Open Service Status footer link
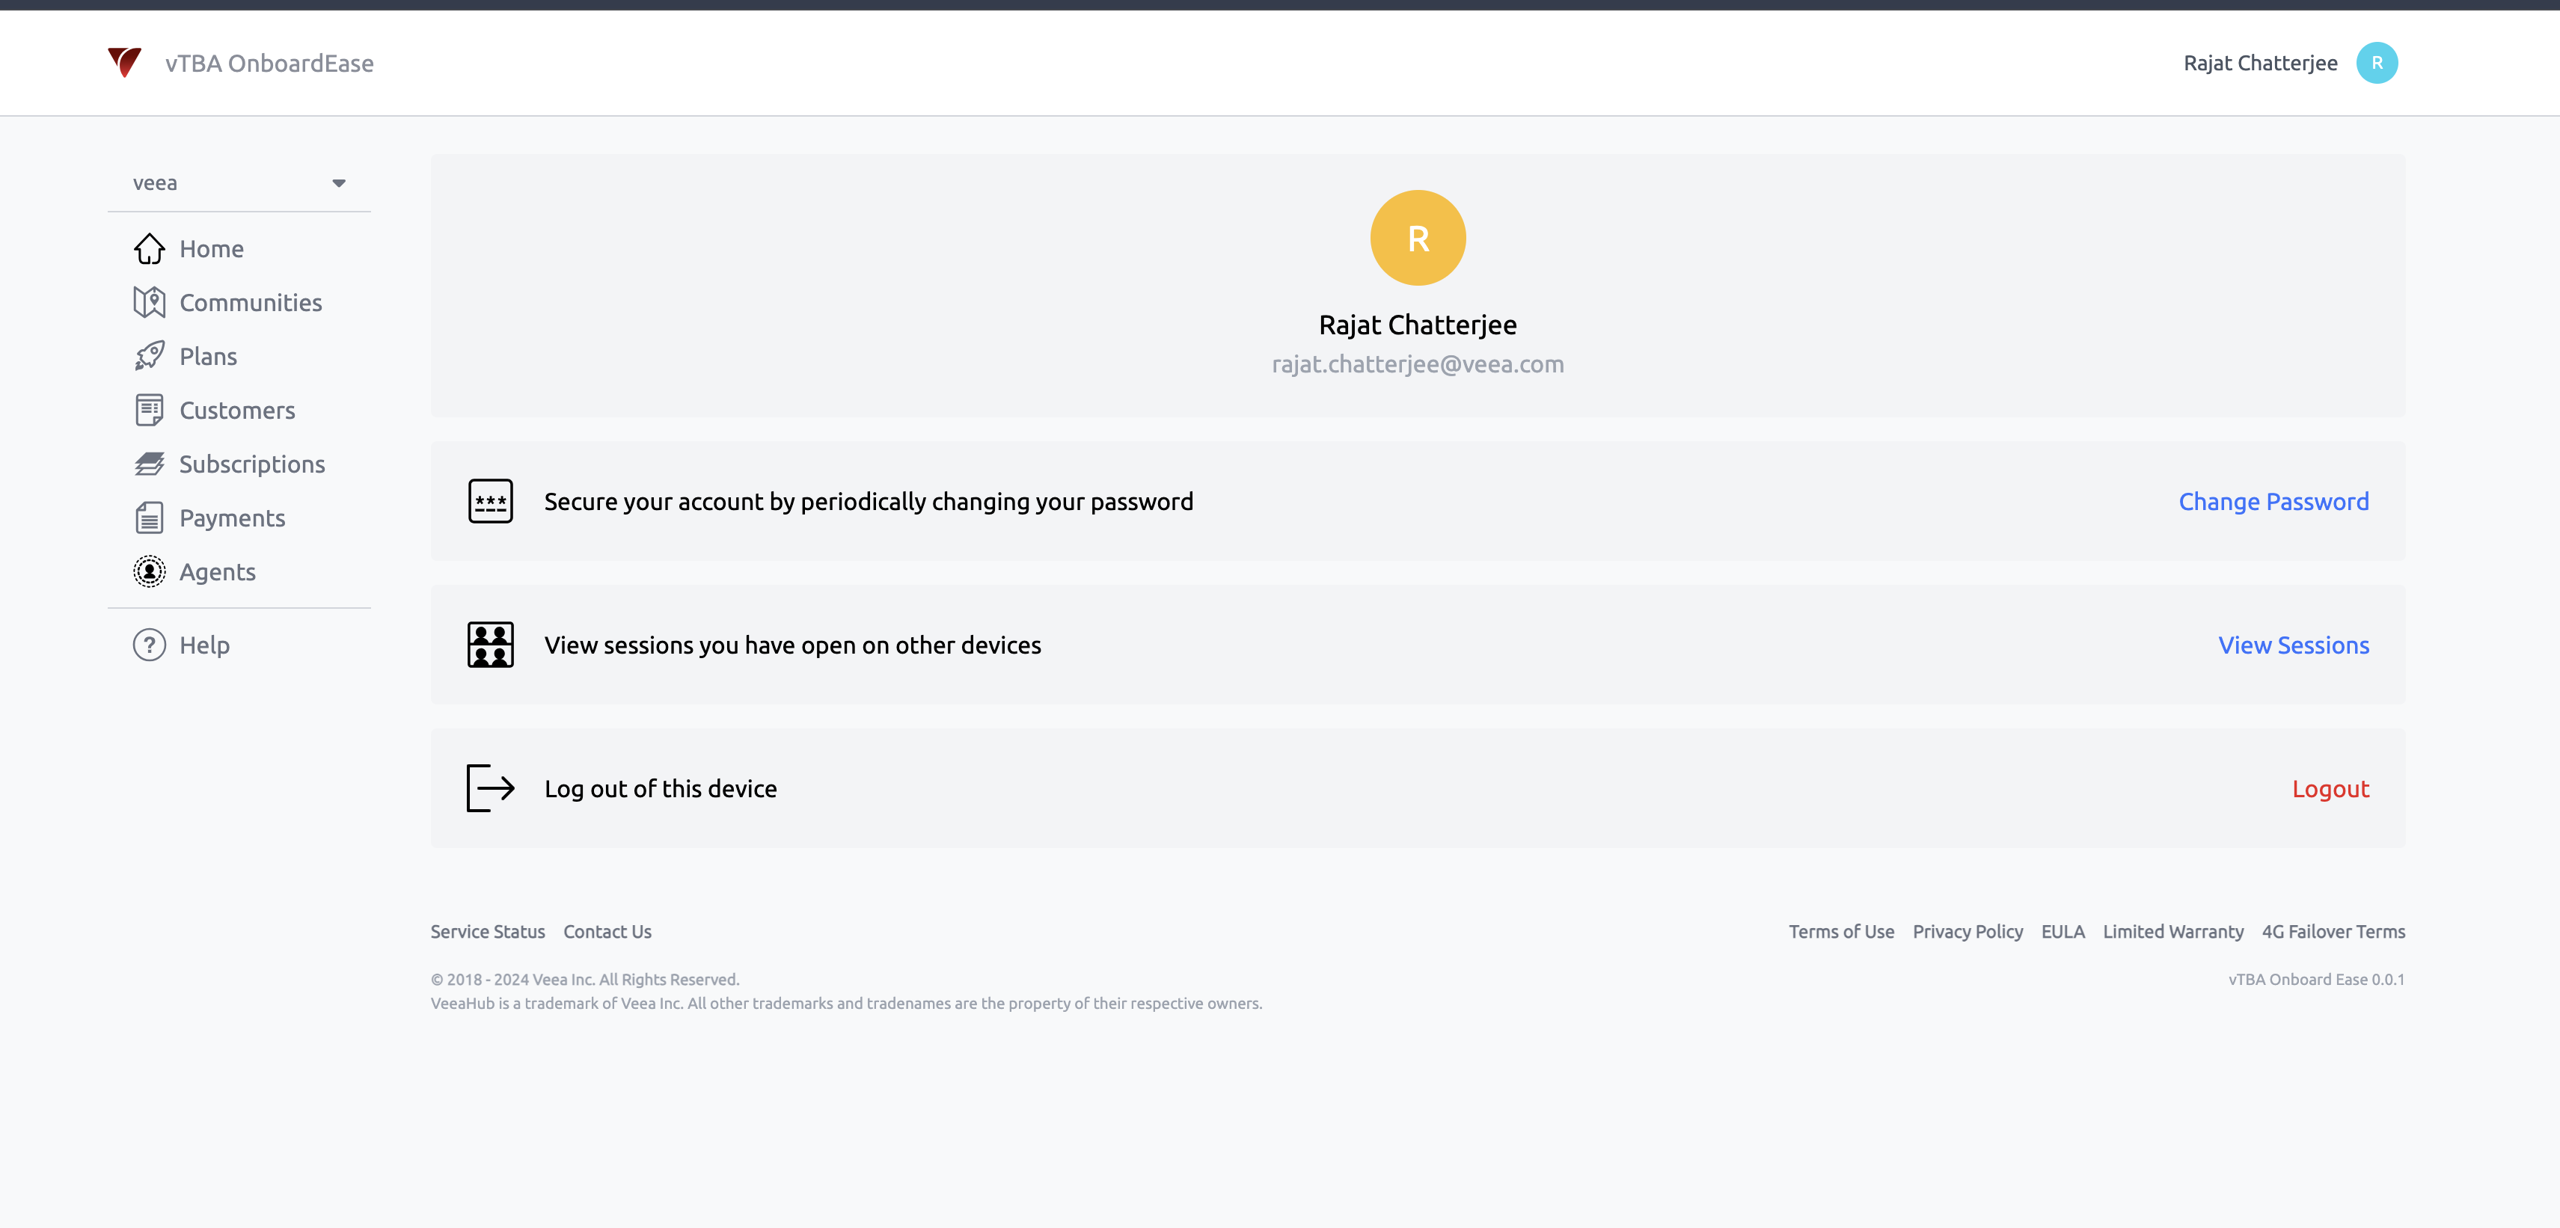Image resolution: width=2560 pixels, height=1228 pixels. pyautogui.click(x=488, y=931)
